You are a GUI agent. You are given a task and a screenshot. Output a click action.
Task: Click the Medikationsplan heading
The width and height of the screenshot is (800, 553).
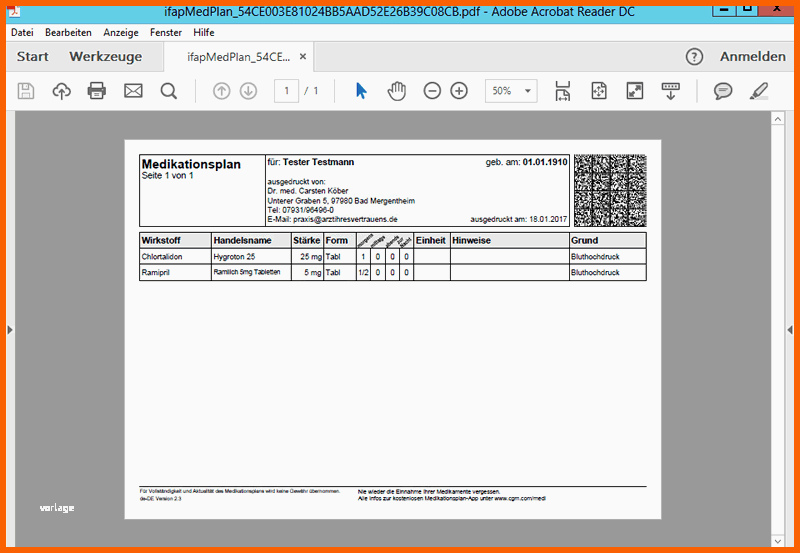tap(191, 164)
